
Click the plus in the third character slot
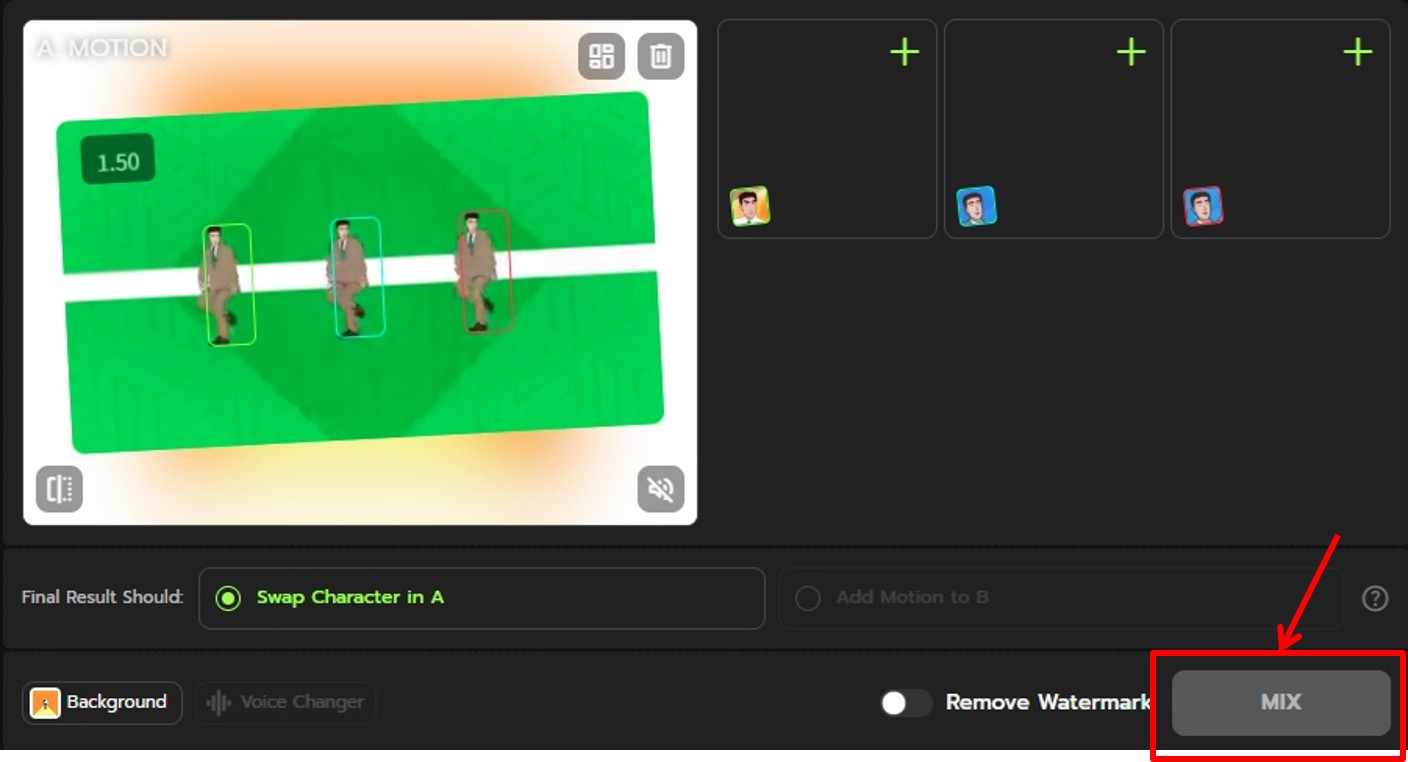pos(1357,52)
